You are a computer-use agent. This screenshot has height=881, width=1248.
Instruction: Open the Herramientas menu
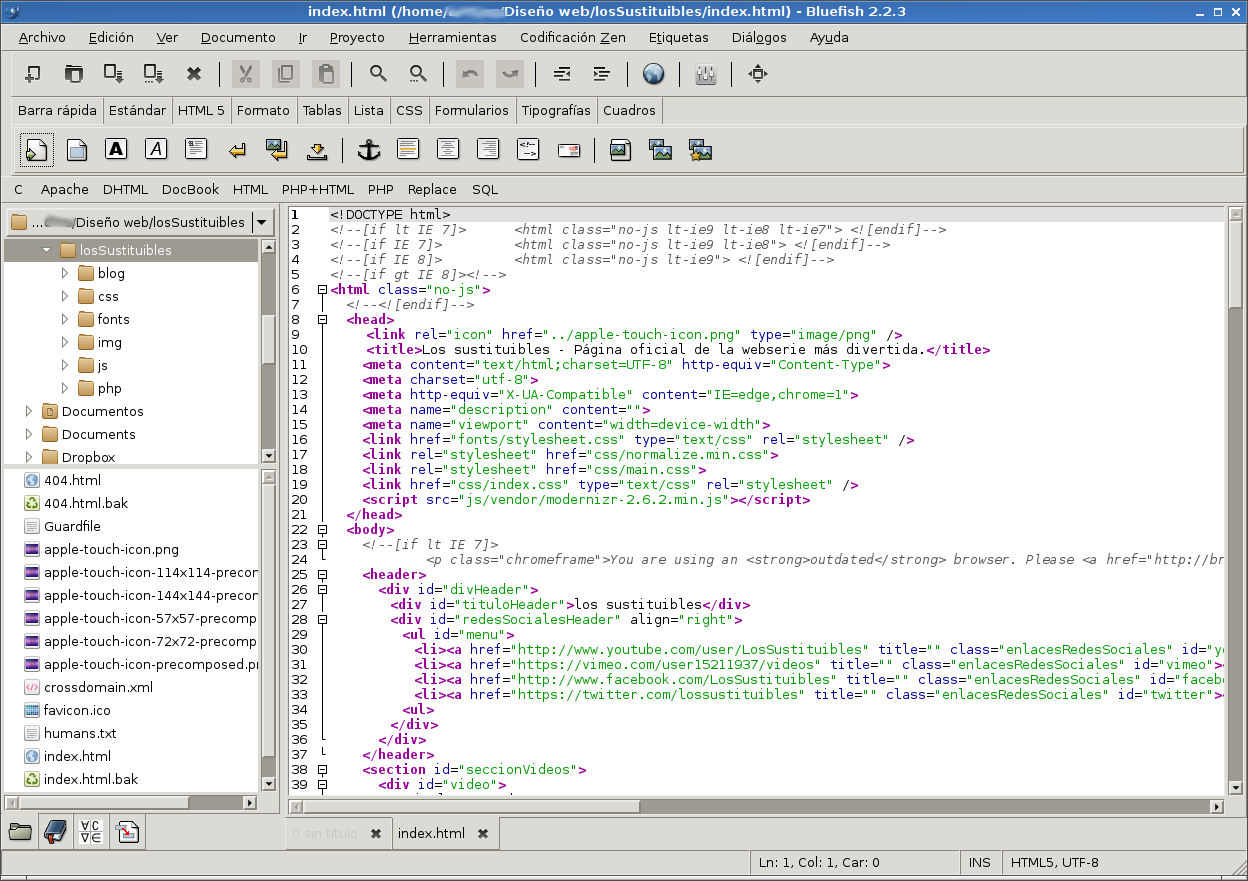coord(452,37)
